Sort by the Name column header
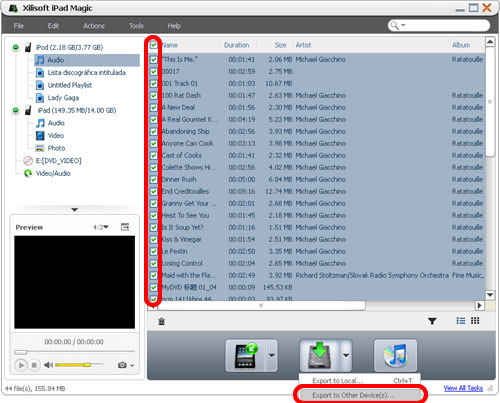 [x=170, y=45]
